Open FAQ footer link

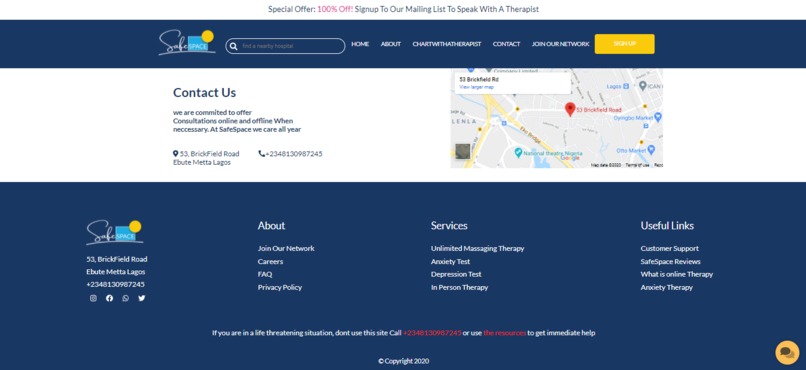coord(265,274)
